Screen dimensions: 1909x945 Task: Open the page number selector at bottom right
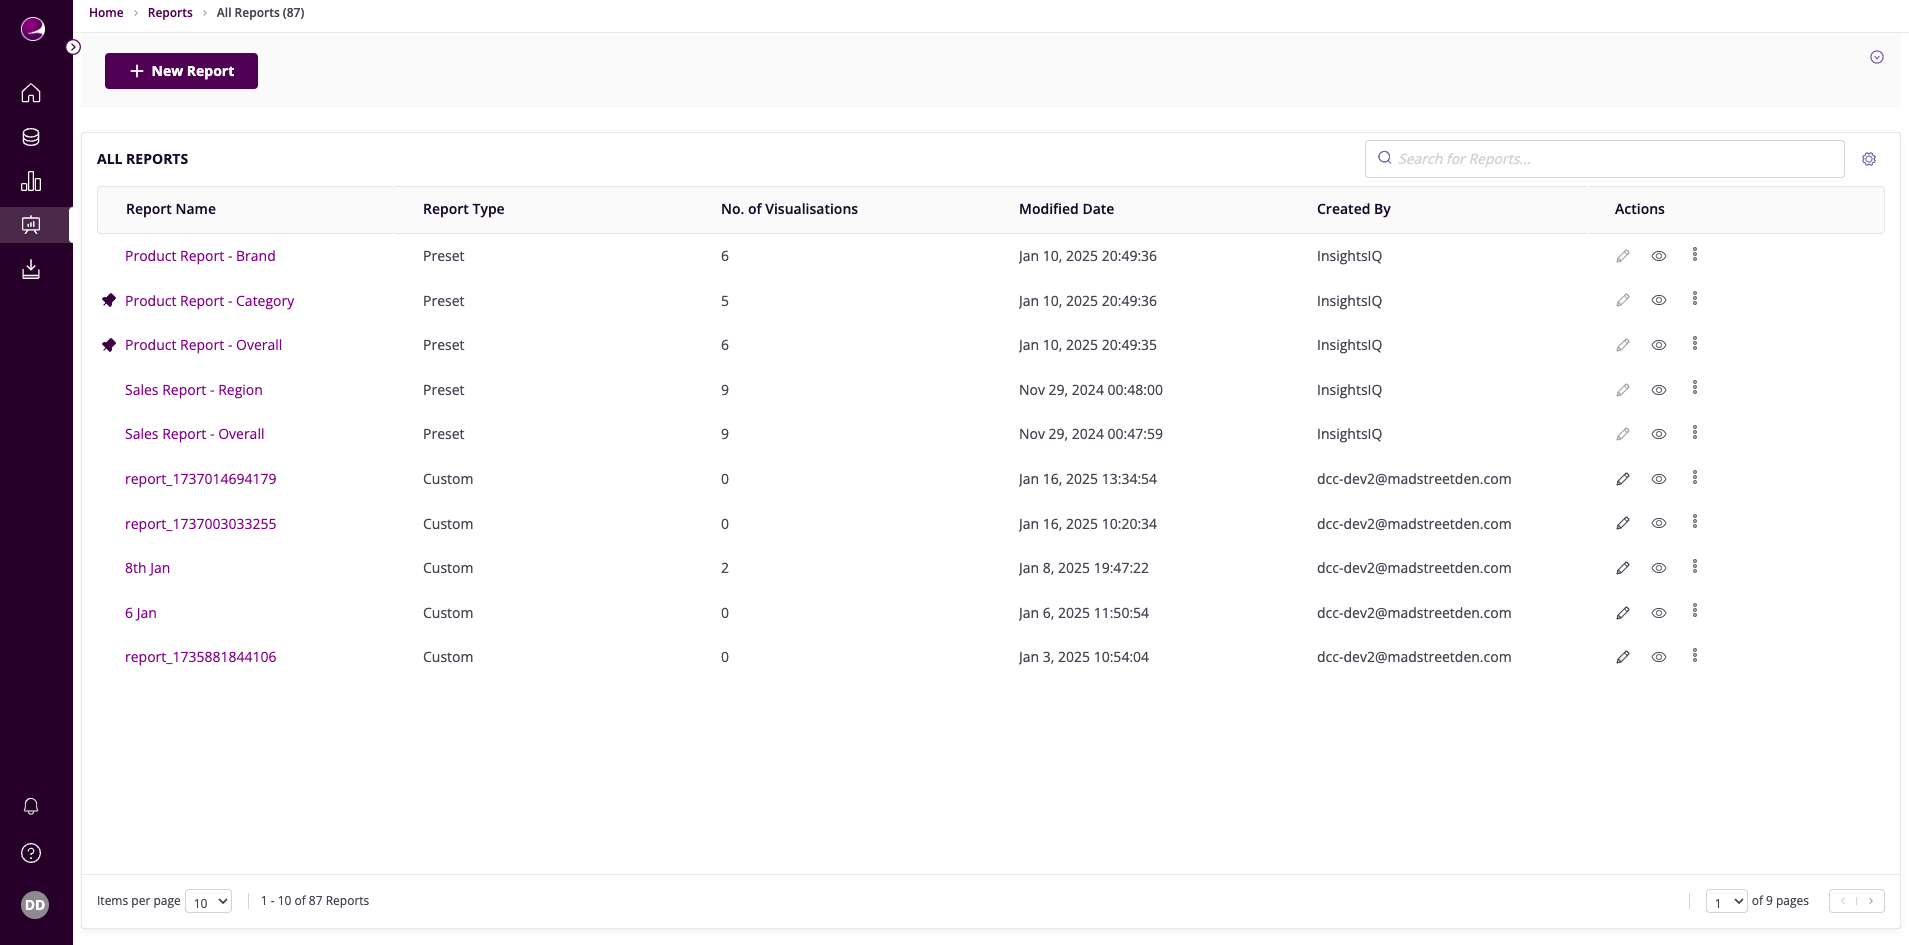[1725, 901]
